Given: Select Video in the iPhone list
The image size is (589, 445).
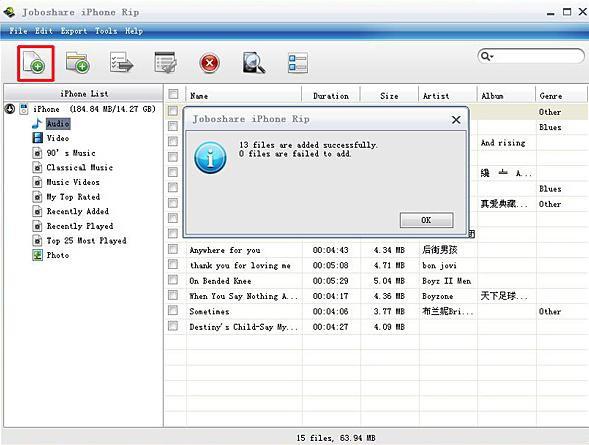Looking at the screenshot, I should [x=58, y=138].
